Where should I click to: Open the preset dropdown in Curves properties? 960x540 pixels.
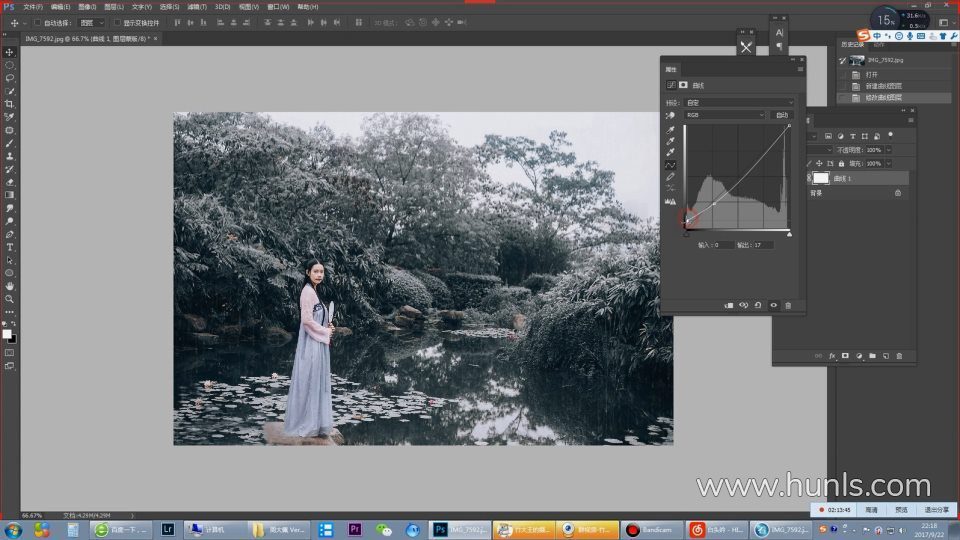[x=740, y=102]
